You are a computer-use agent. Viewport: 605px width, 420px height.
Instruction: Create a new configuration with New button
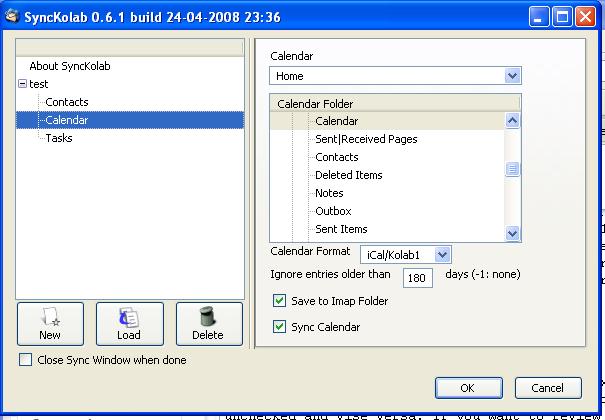click(x=50, y=324)
